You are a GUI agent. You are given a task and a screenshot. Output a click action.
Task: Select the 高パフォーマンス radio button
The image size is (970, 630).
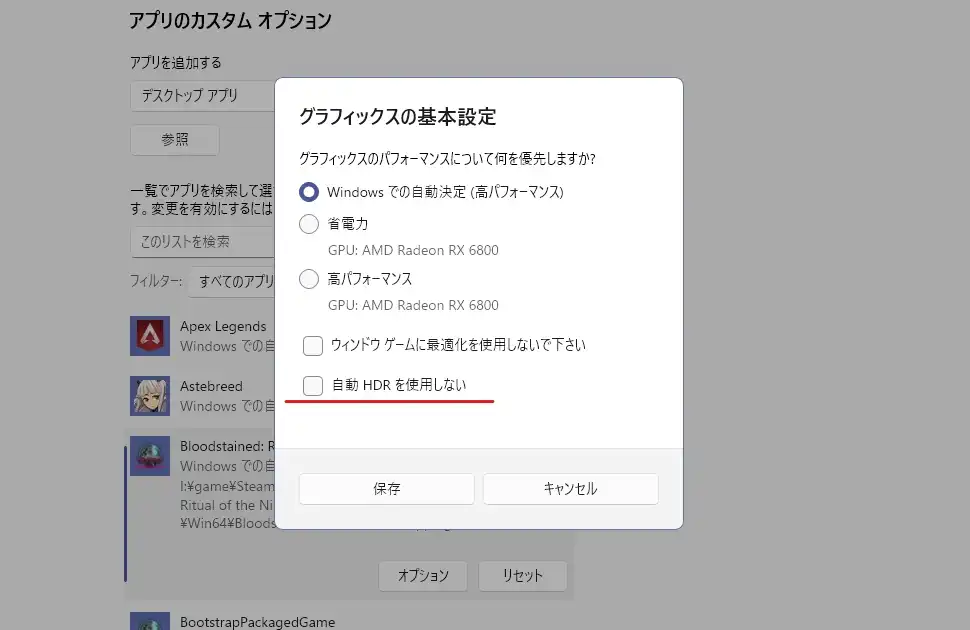coord(310,279)
